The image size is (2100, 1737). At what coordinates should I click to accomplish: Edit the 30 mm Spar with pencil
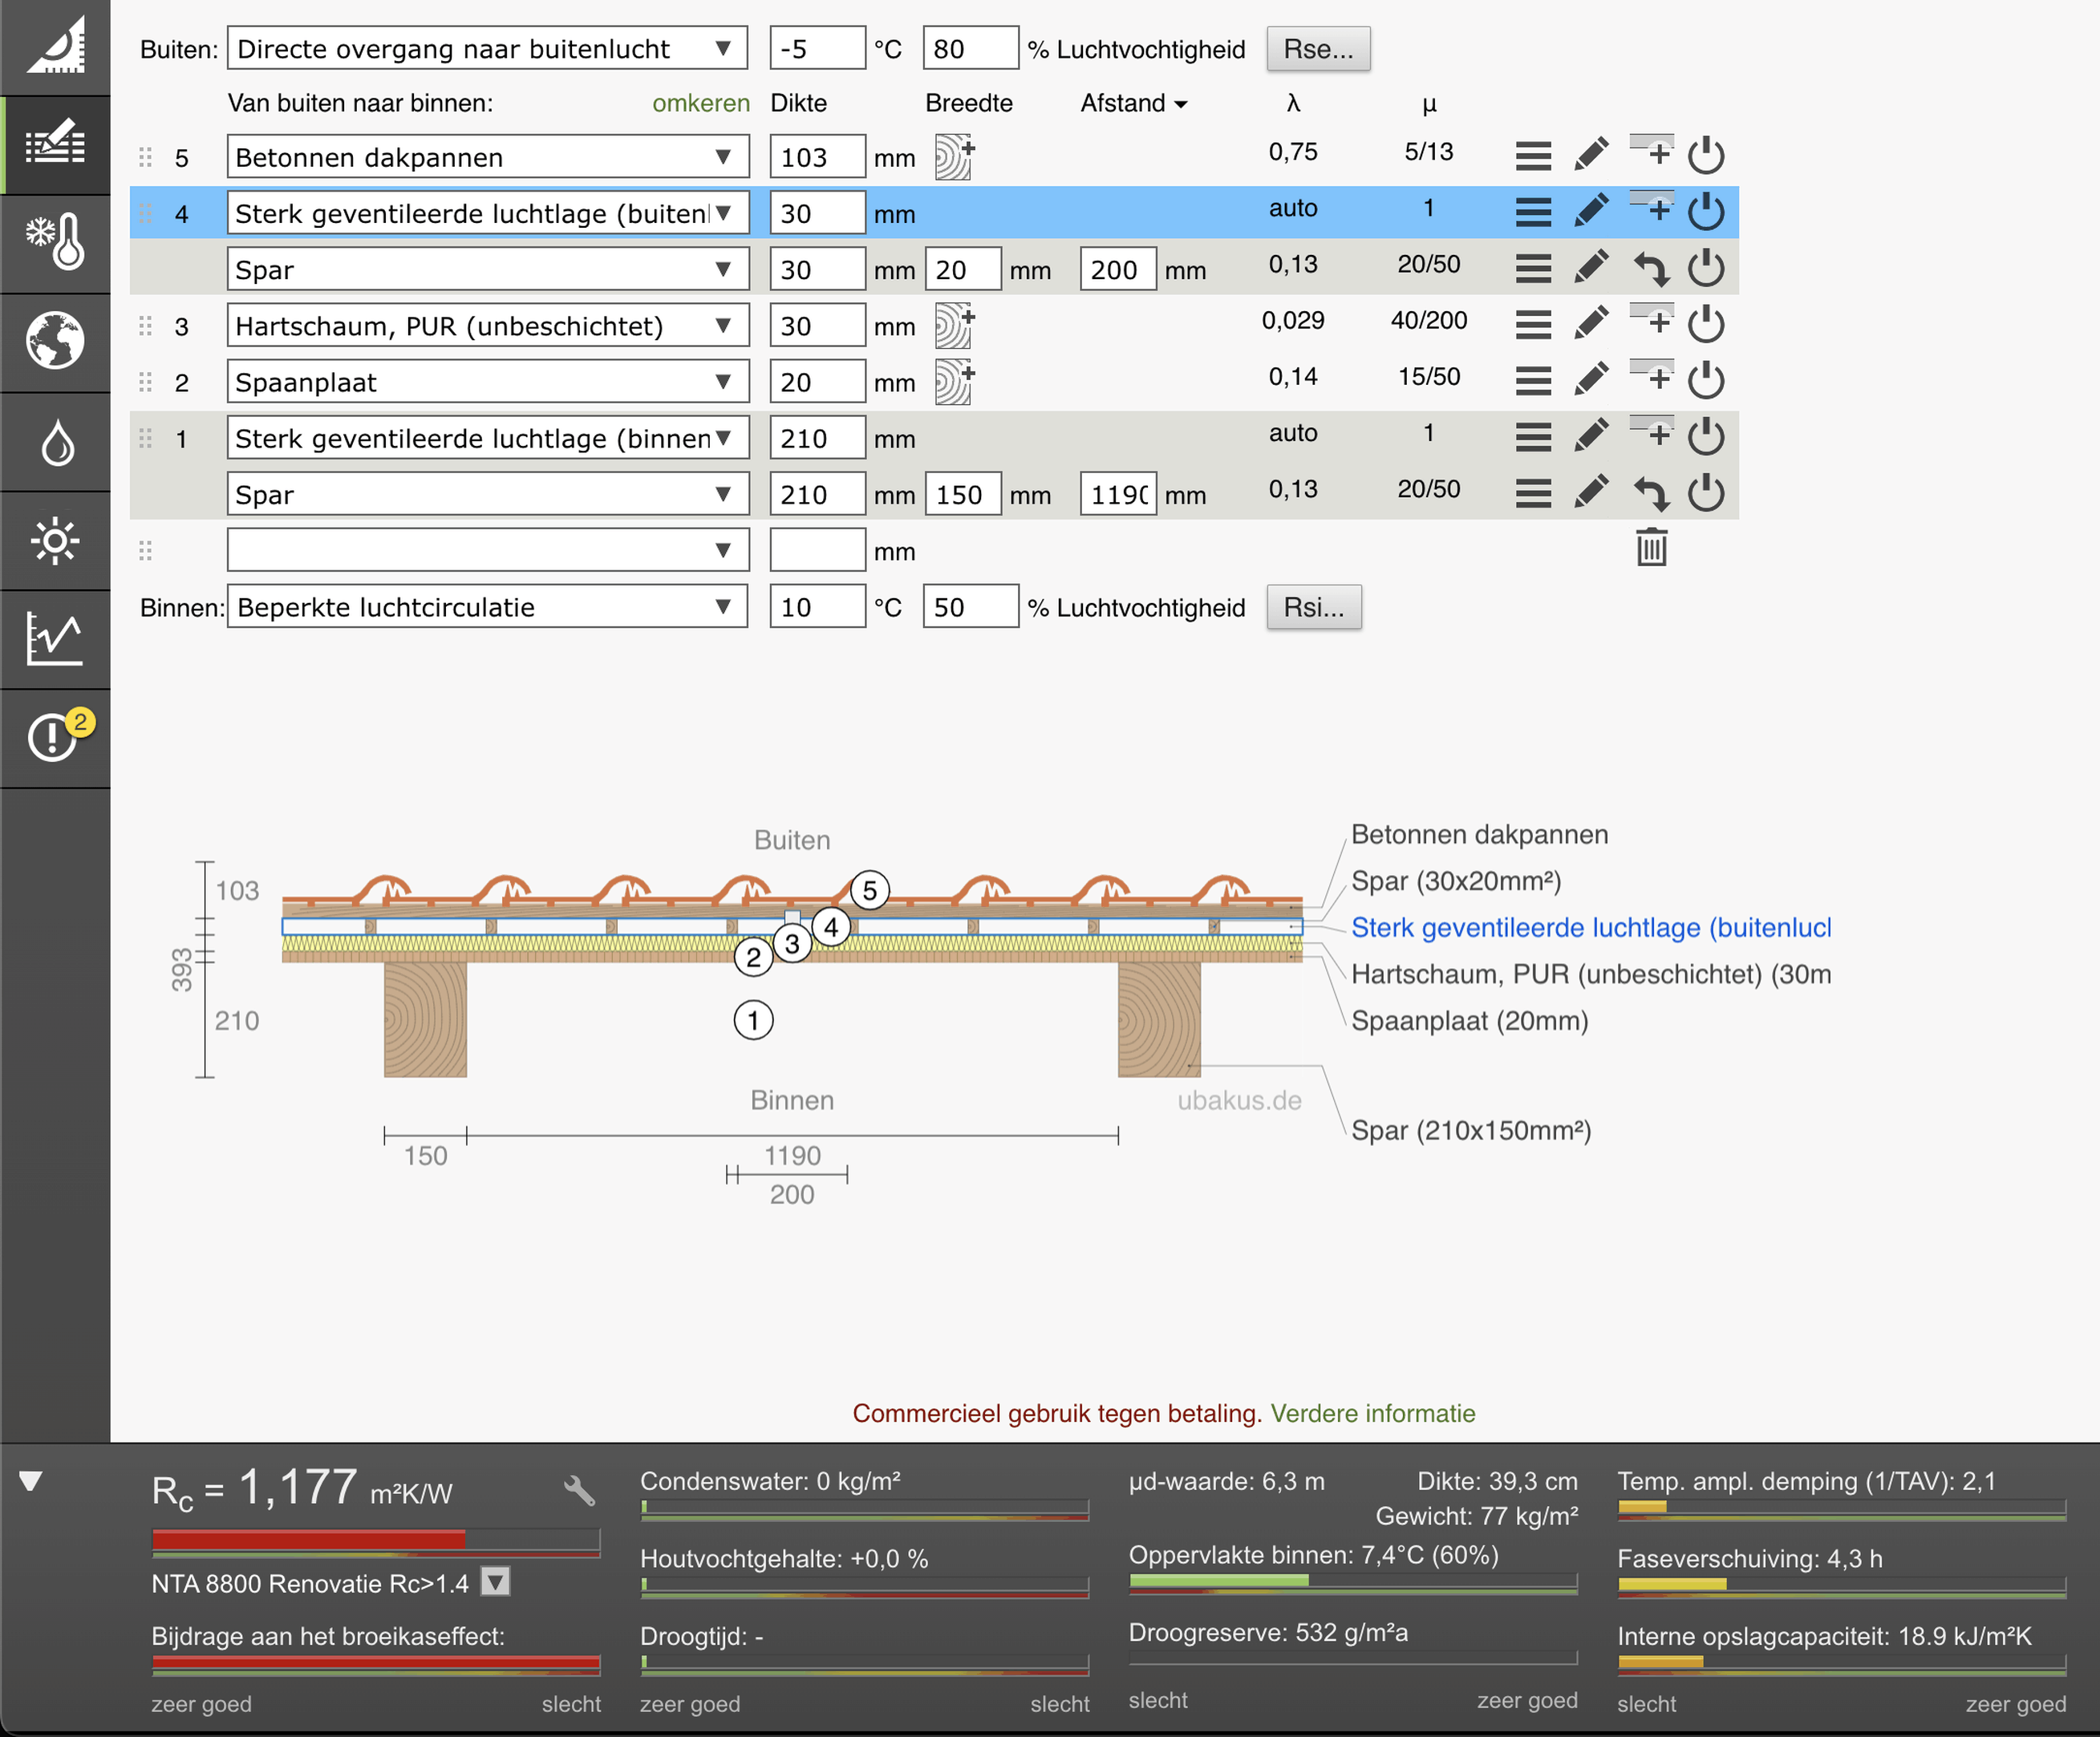coord(1591,267)
